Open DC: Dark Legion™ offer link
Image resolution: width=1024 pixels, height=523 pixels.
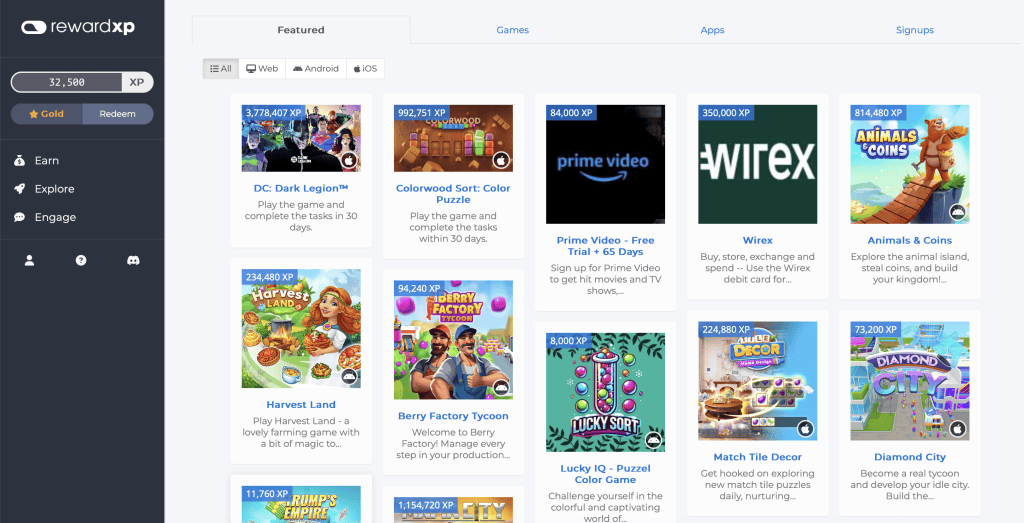point(301,188)
